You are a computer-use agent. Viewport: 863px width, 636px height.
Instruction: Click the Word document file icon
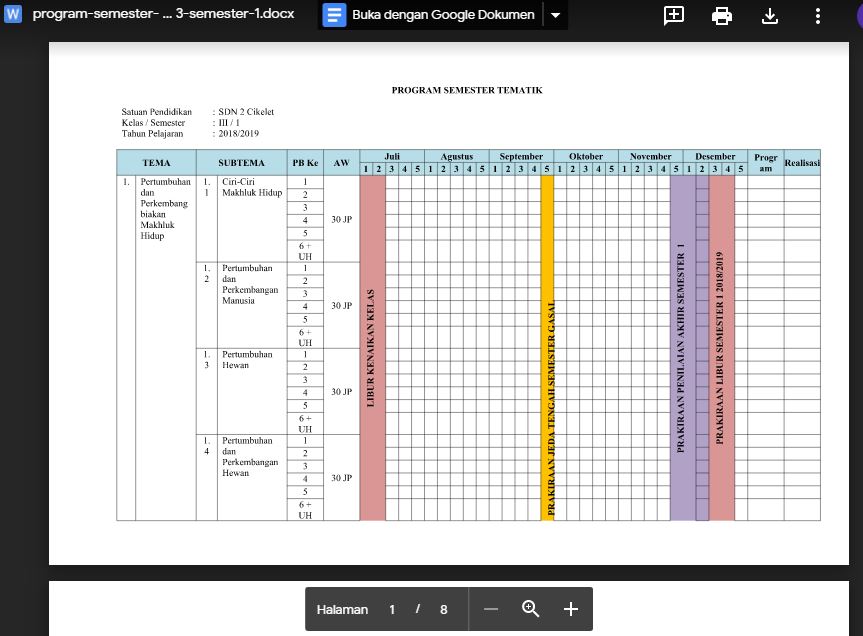[x=13, y=14]
